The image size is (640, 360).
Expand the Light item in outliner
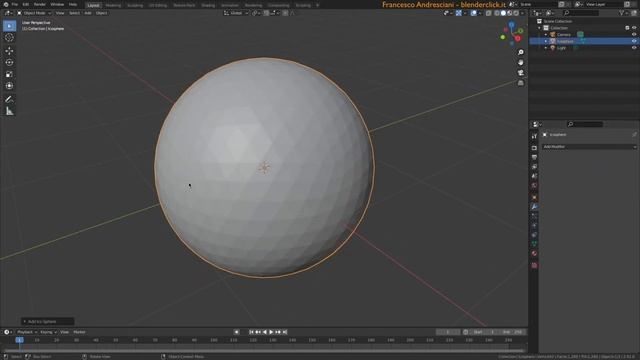[546, 48]
